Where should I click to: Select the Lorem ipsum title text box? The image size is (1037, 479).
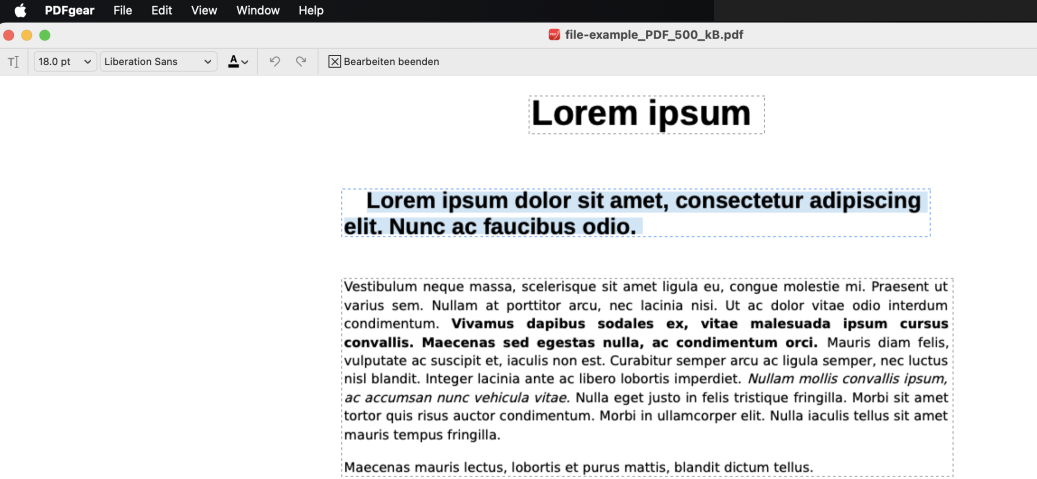coord(646,114)
